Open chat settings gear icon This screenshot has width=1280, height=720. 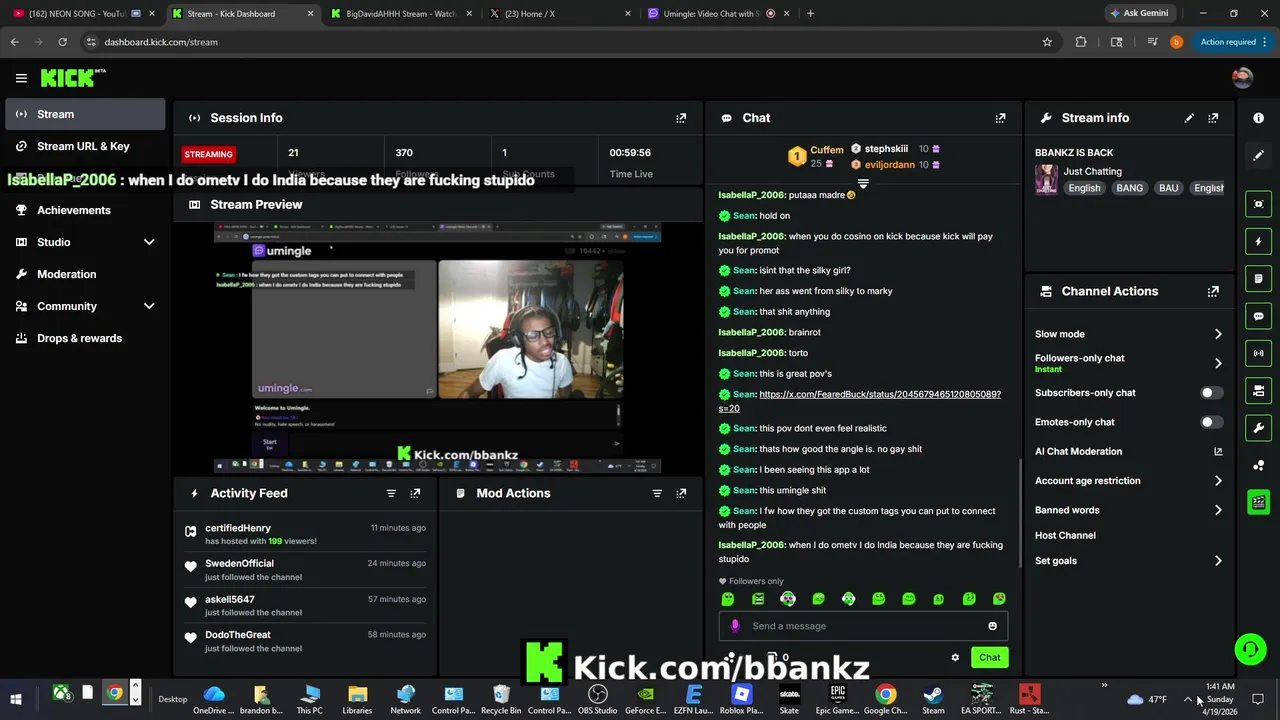(955, 657)
